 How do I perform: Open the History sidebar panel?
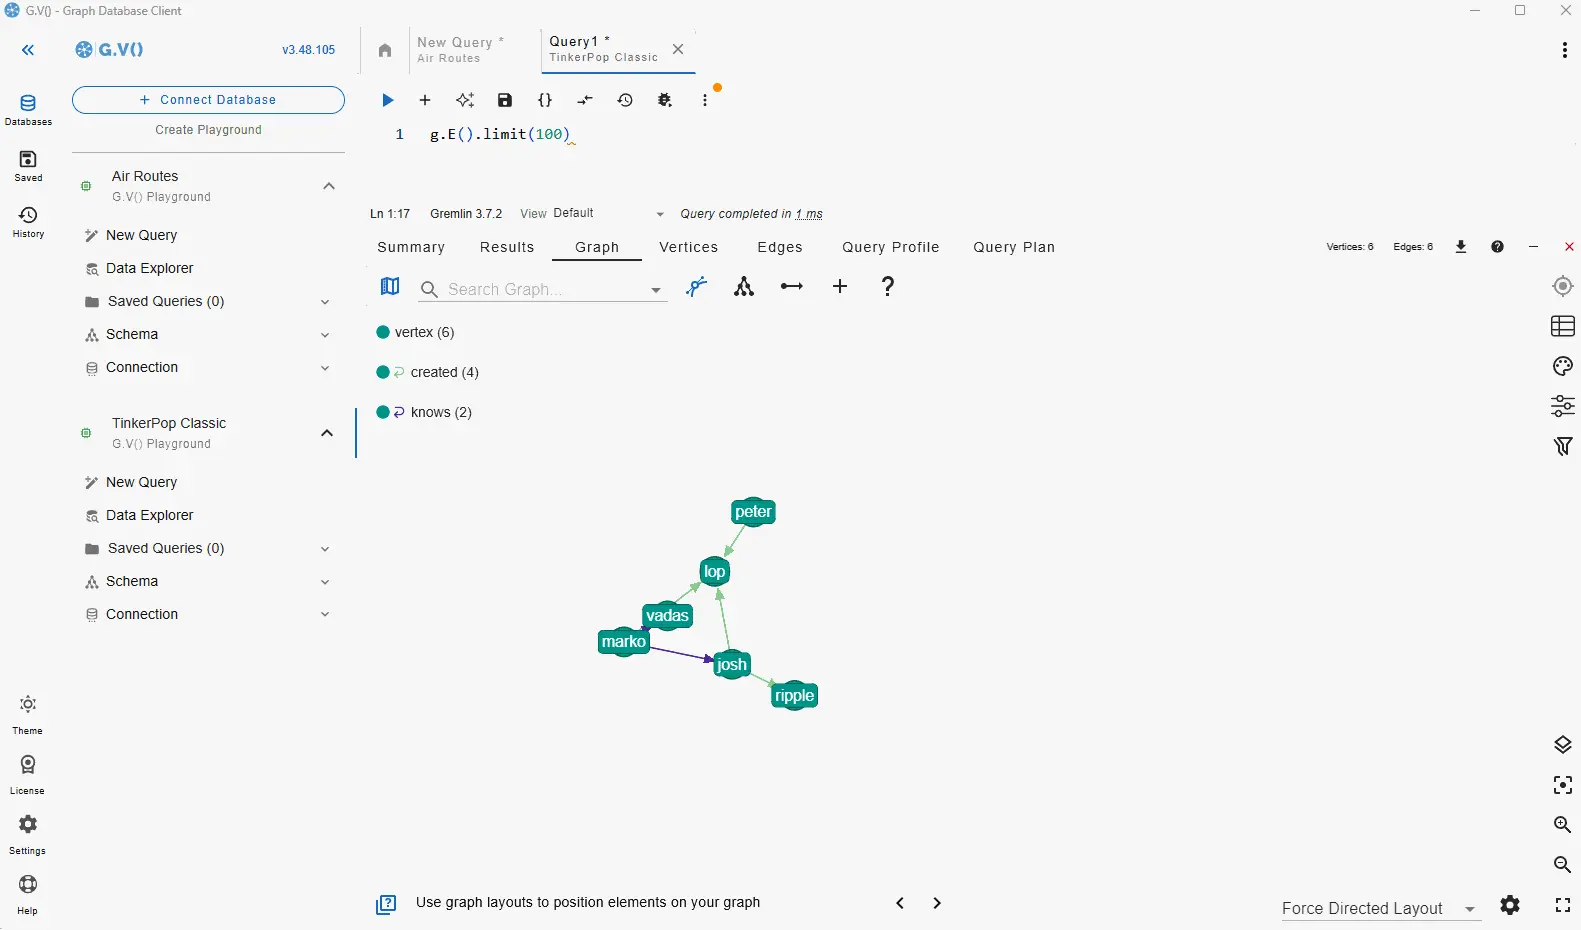(28, 222)
